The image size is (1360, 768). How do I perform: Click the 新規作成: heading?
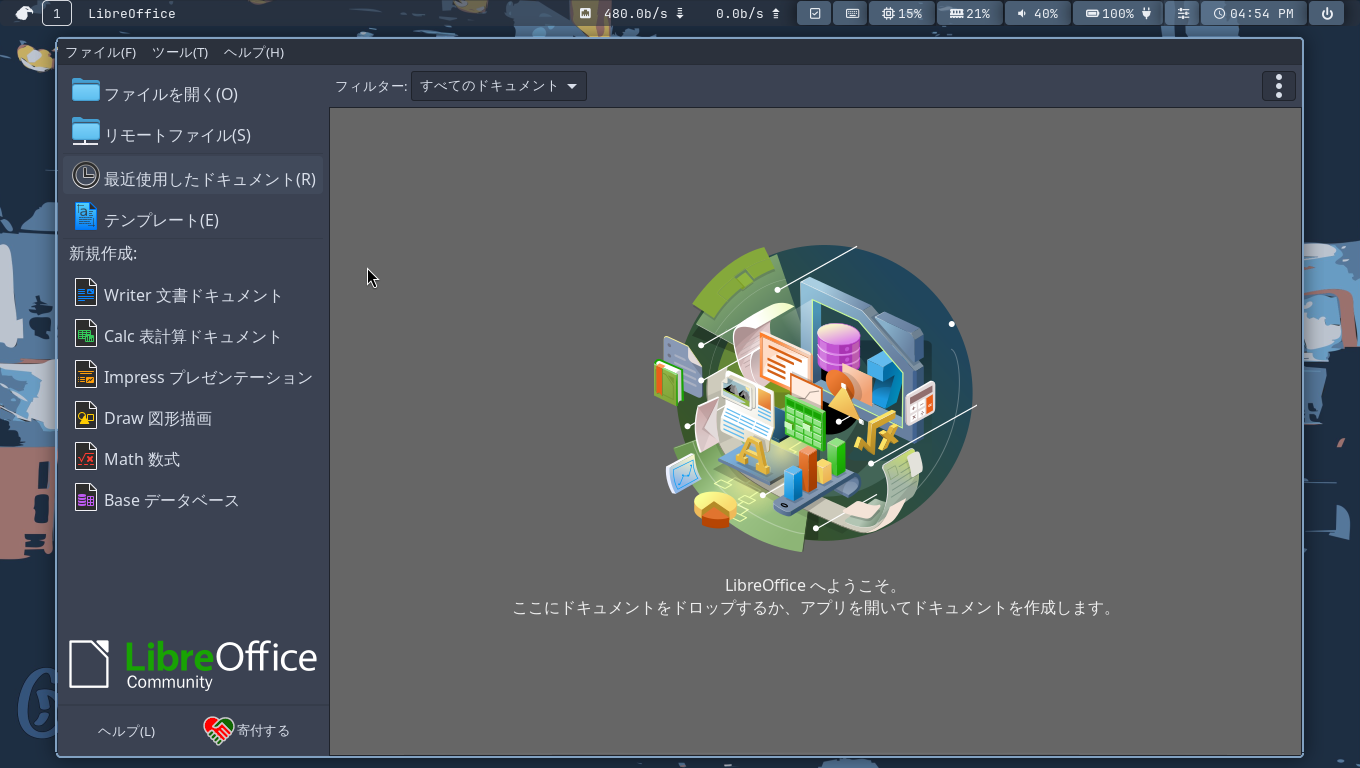103,254
